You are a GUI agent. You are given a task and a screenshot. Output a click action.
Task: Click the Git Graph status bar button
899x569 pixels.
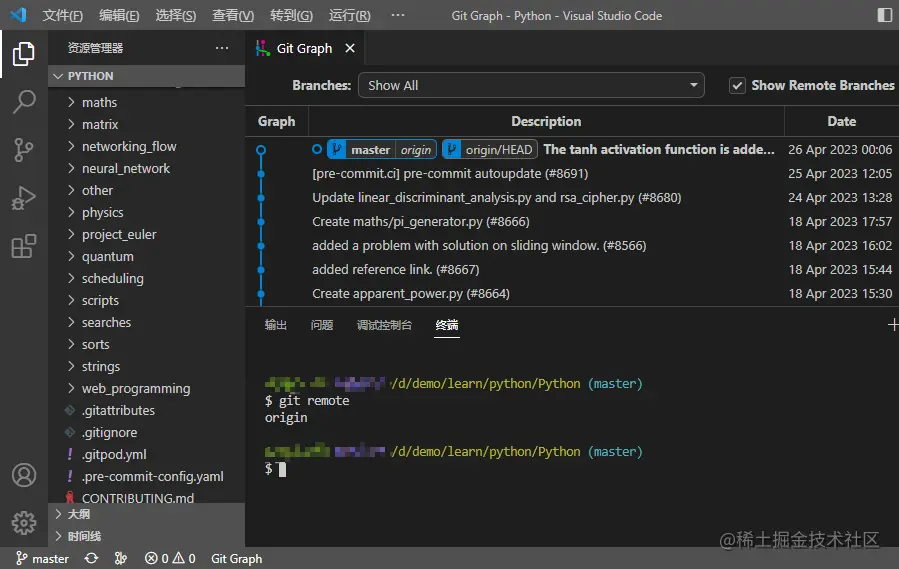[x=236, y=559]
